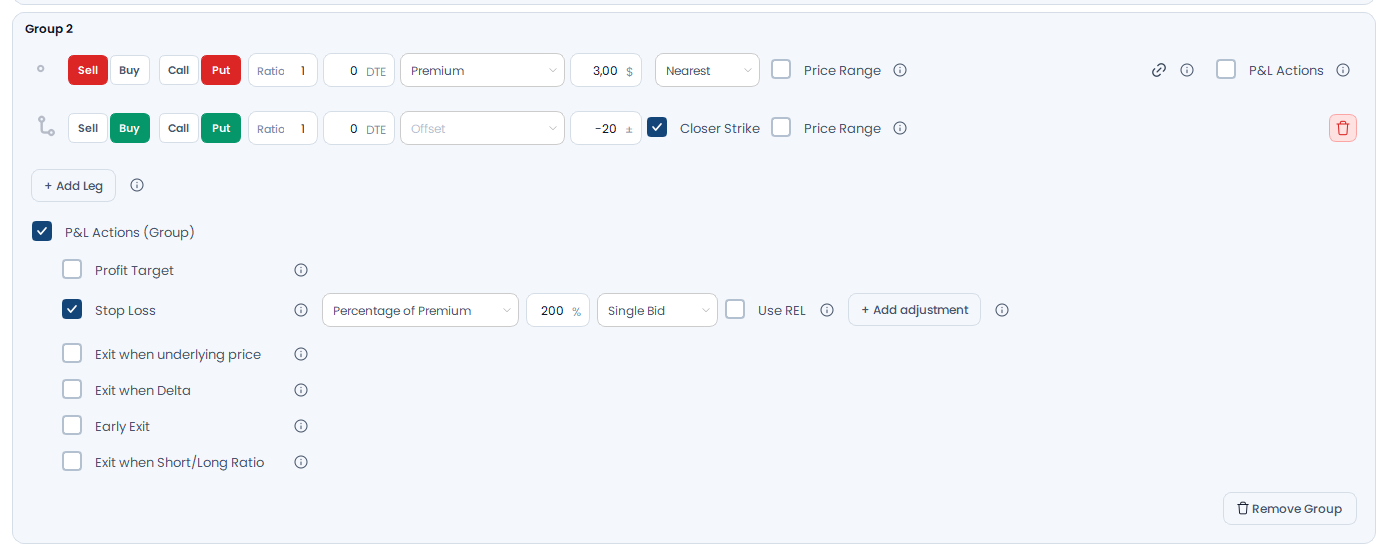Delete second leg with red trash icon
The image size is (1388, 550).
point(1343,128)
